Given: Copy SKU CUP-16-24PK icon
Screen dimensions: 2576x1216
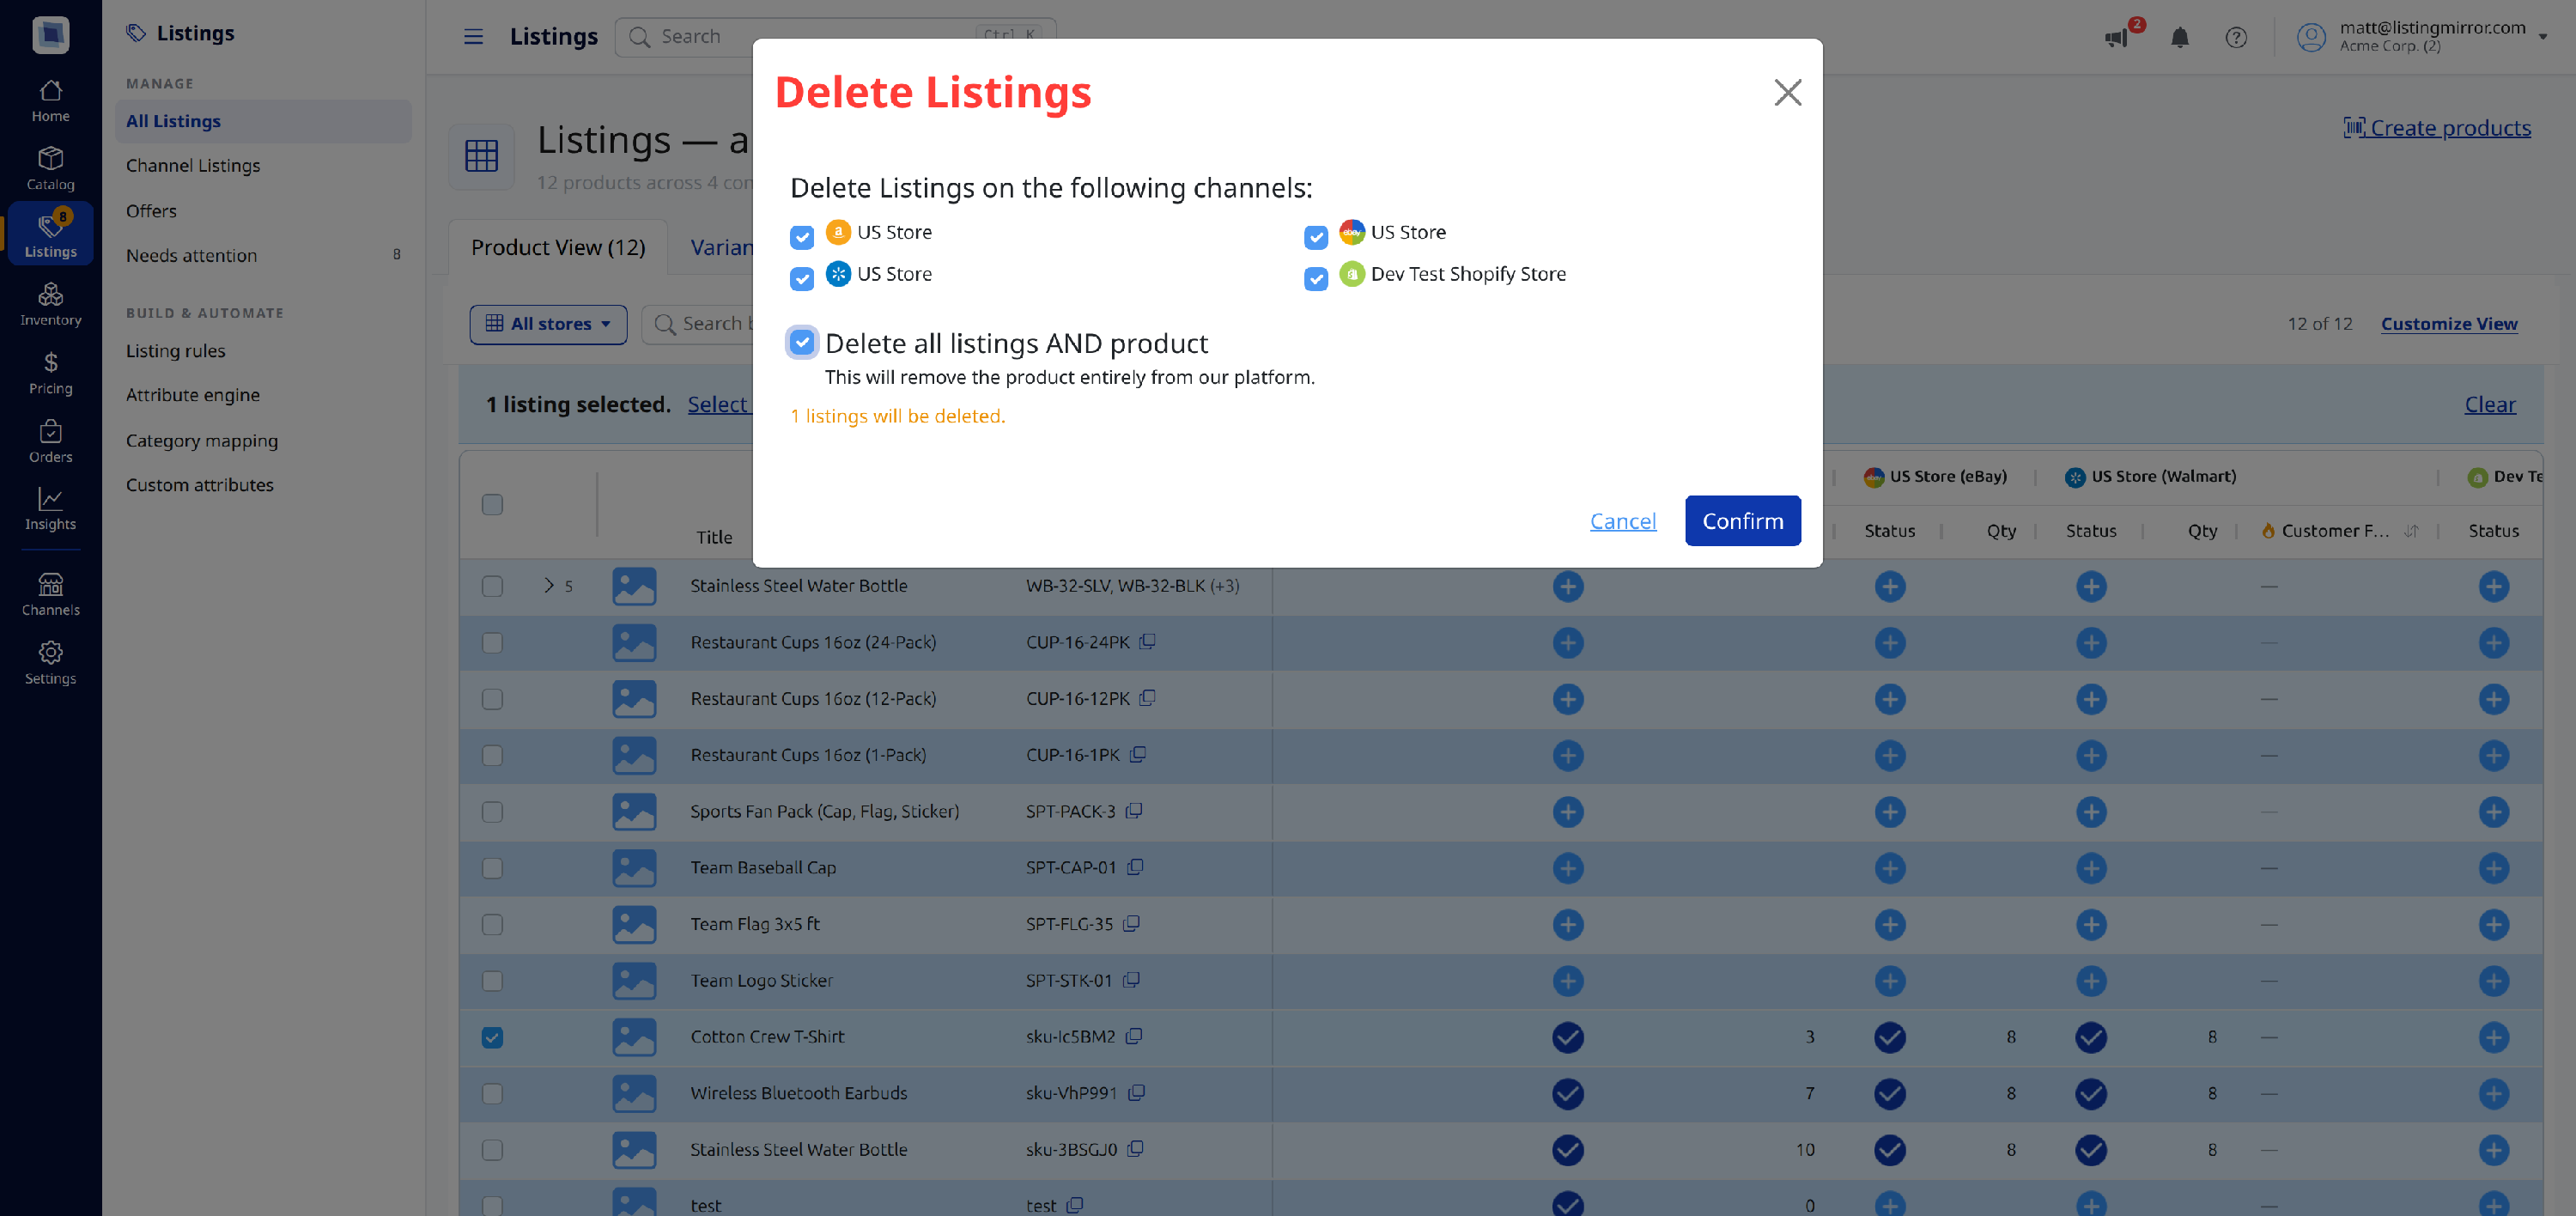Looking at the screenshot, I should point(1147,641).
